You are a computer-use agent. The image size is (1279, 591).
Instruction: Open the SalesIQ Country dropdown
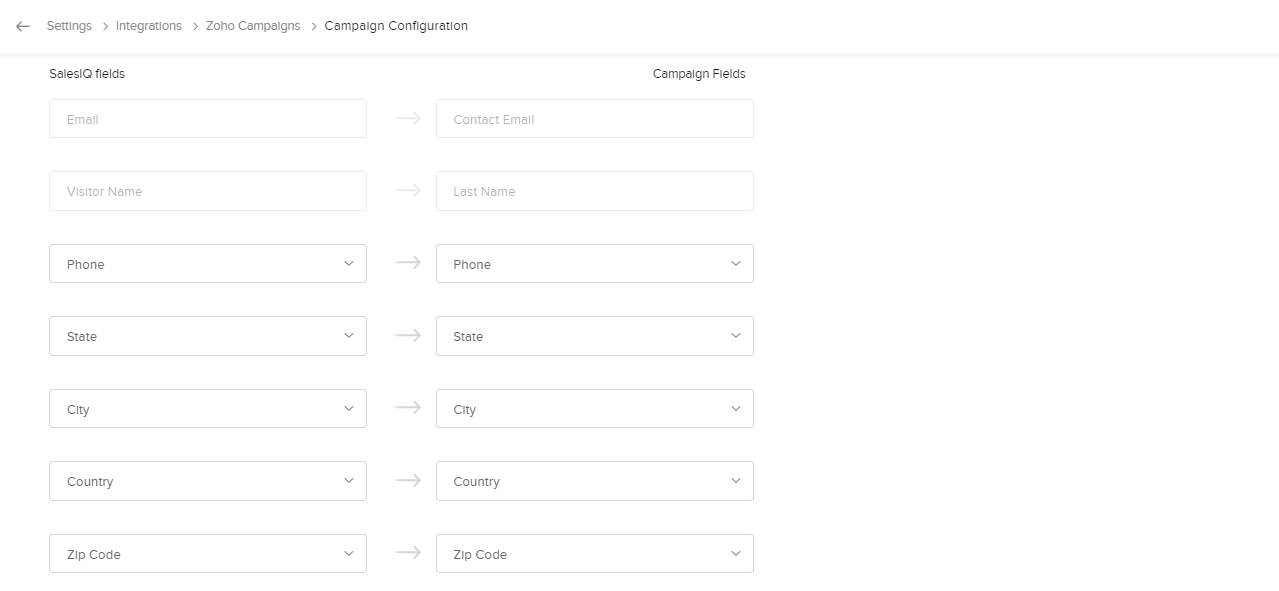207,481
